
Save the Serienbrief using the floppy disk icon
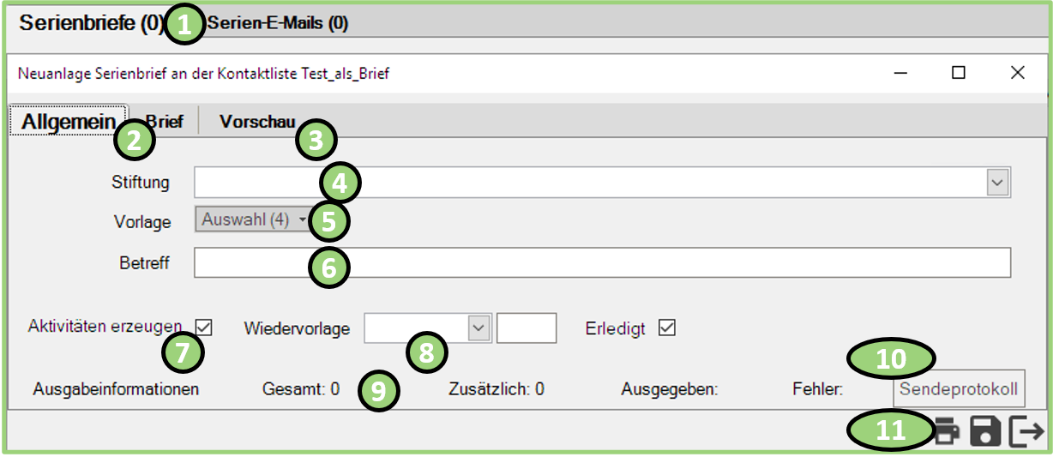(x=986, y=432)
